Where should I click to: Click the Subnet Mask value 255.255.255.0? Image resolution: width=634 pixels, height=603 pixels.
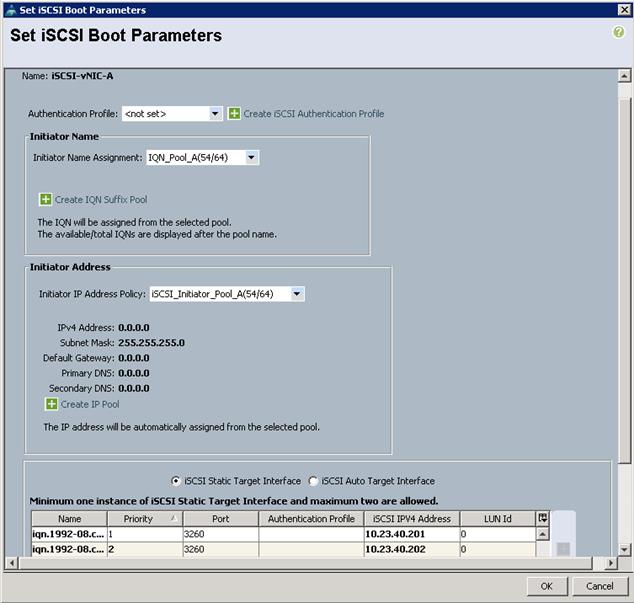(151, 343)
